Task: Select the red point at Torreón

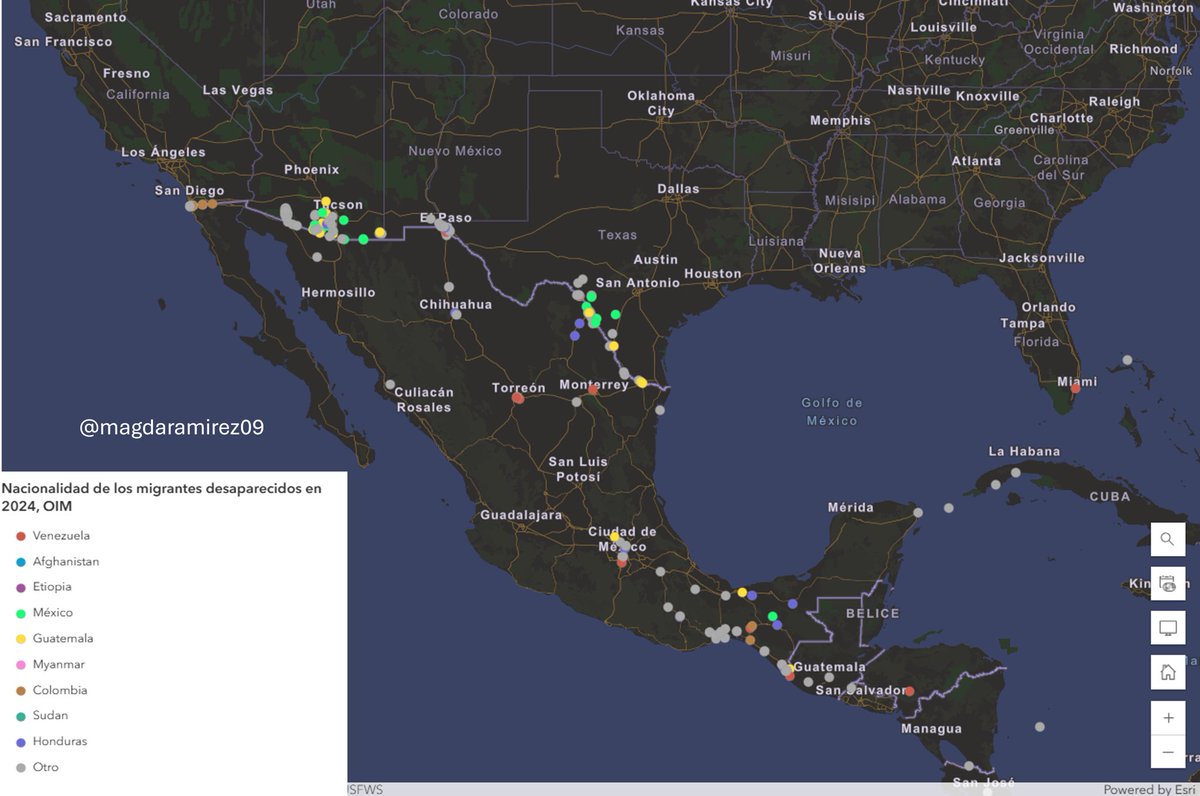Action: [518, 398]
